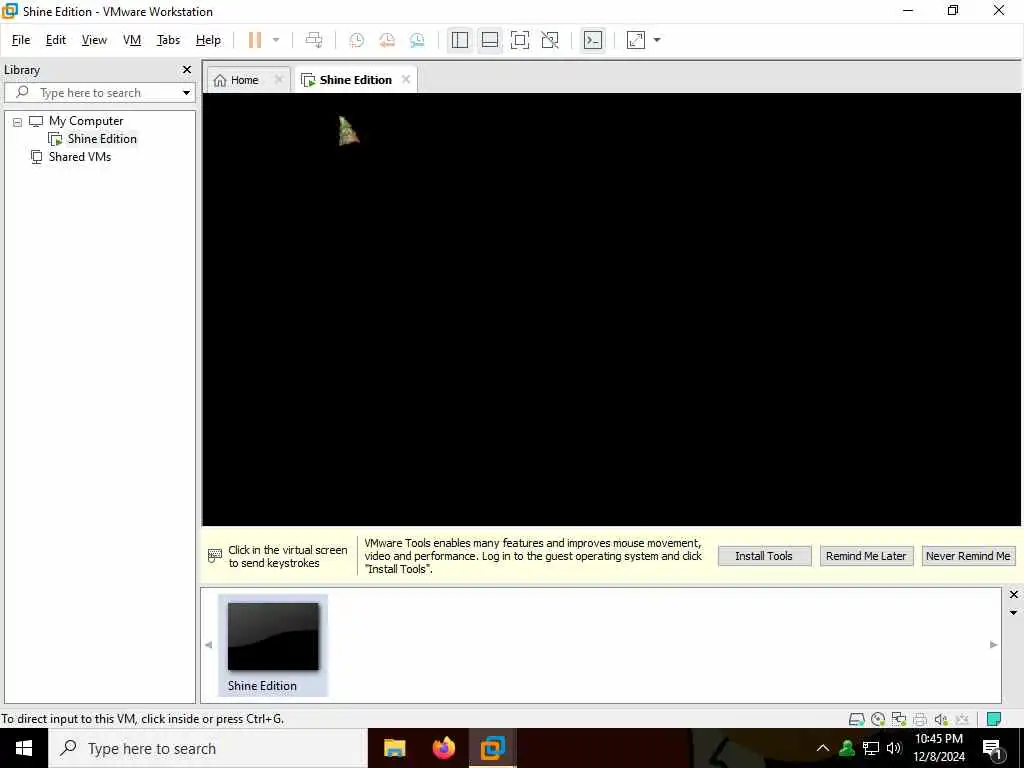This screenshot has width=1024, height=768.
Task: Click the CD/DVD drive status icon
Action: pyautogui.click(x=878, y=719)
